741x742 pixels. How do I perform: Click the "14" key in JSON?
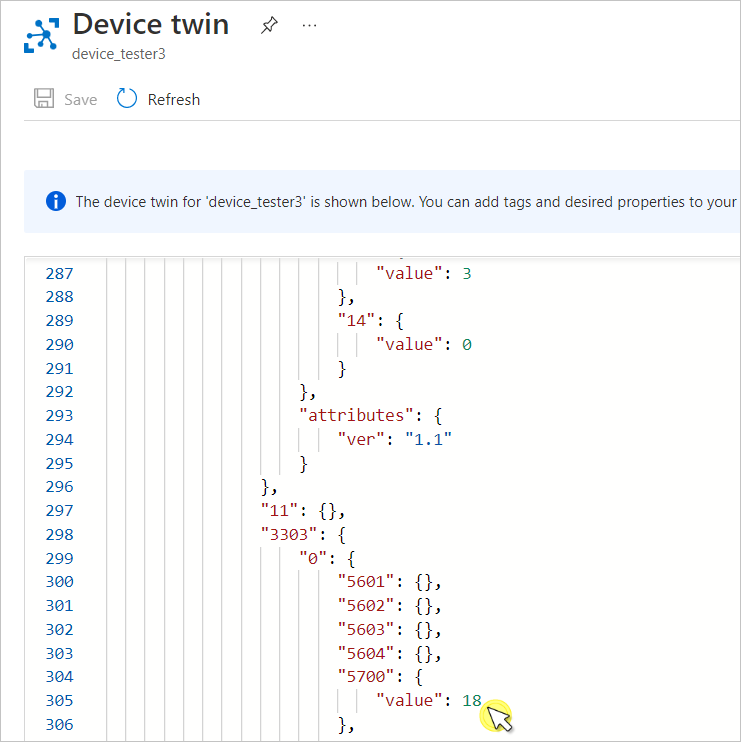(356, 321)
